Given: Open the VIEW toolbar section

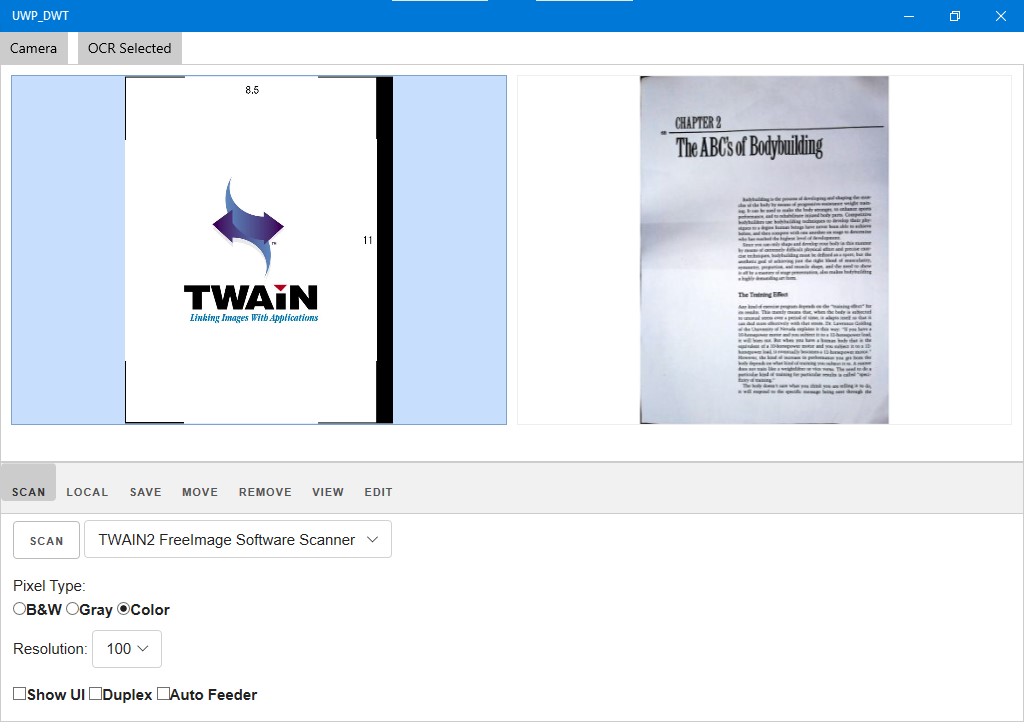Looking at the screenshot, I should pos(328,491).
